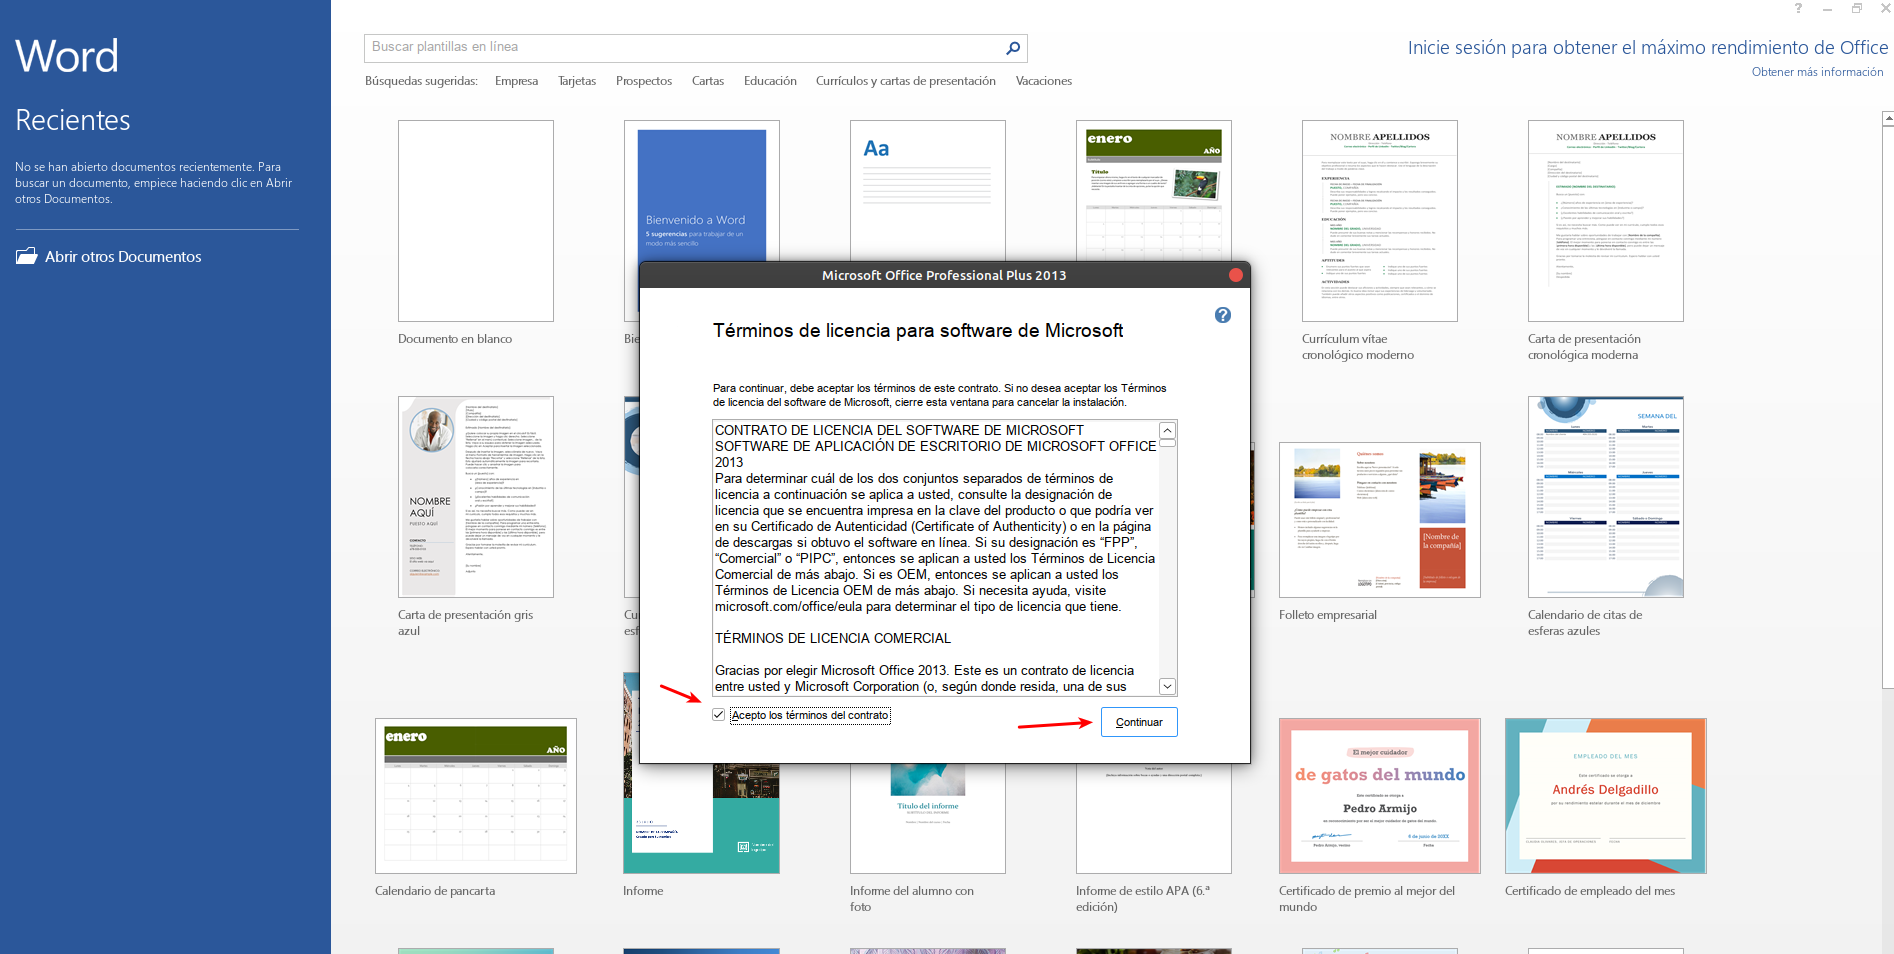The height and width of the screenshot is (954, 1894).
Task: Toggle the license agreement acceptance checkbox
Action: 718,714
